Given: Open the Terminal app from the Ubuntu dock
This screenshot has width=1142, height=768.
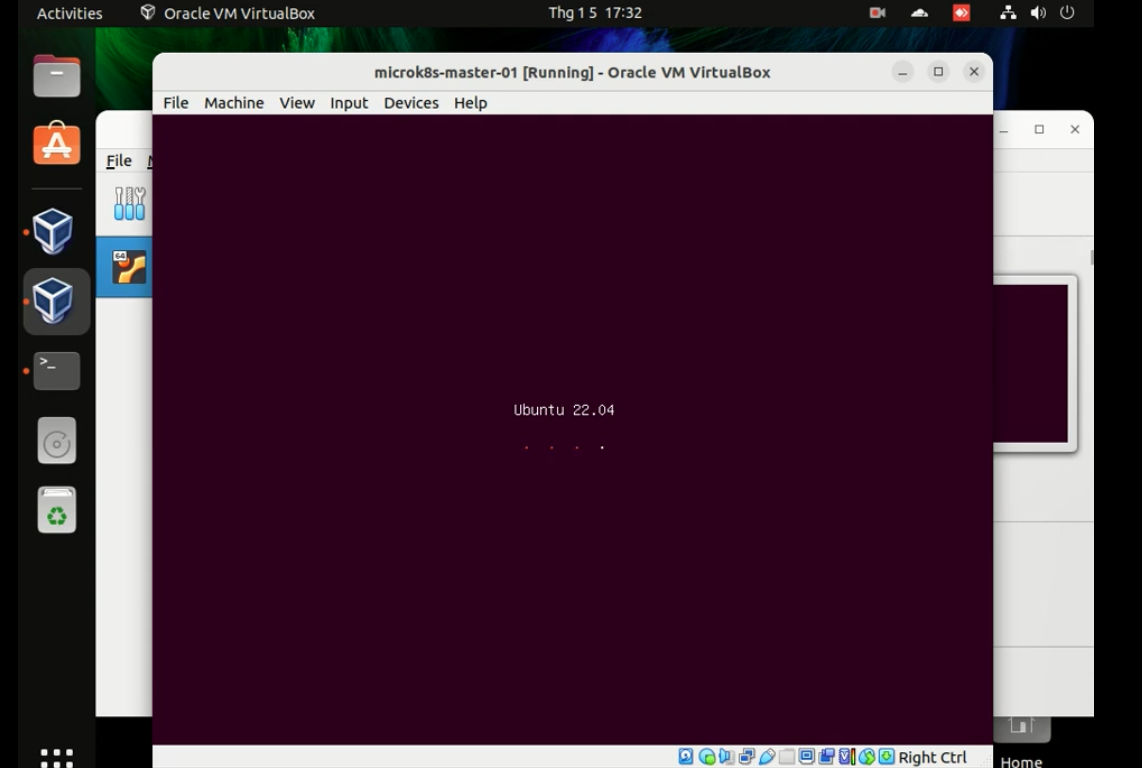Looking at the screenshot, I should pos(56,371).
